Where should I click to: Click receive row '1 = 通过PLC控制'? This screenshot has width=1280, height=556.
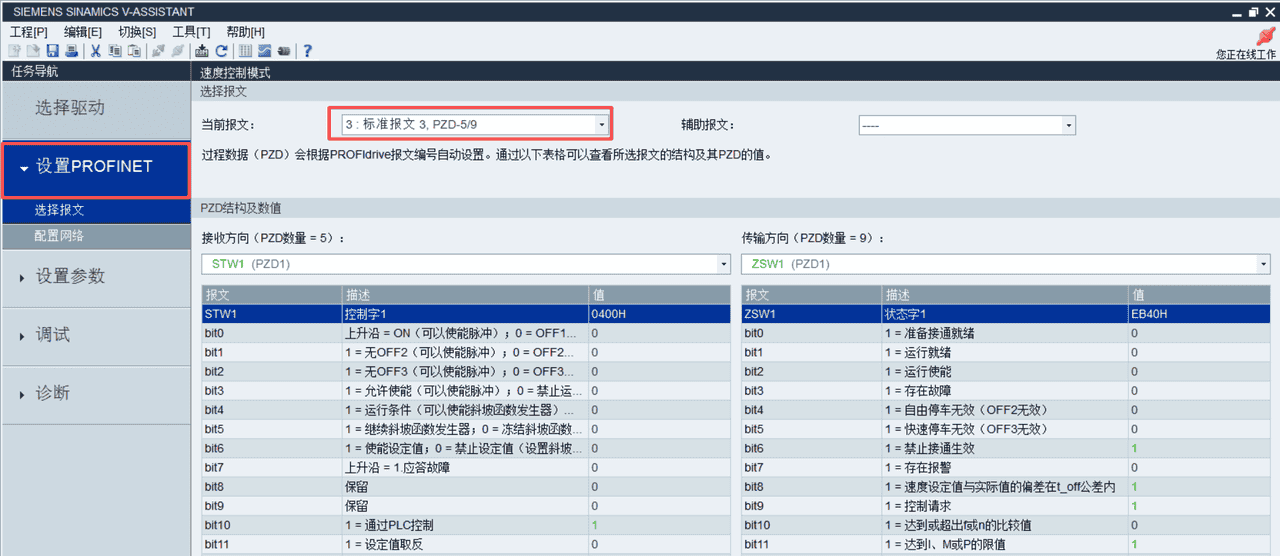(x=466, y=525)
